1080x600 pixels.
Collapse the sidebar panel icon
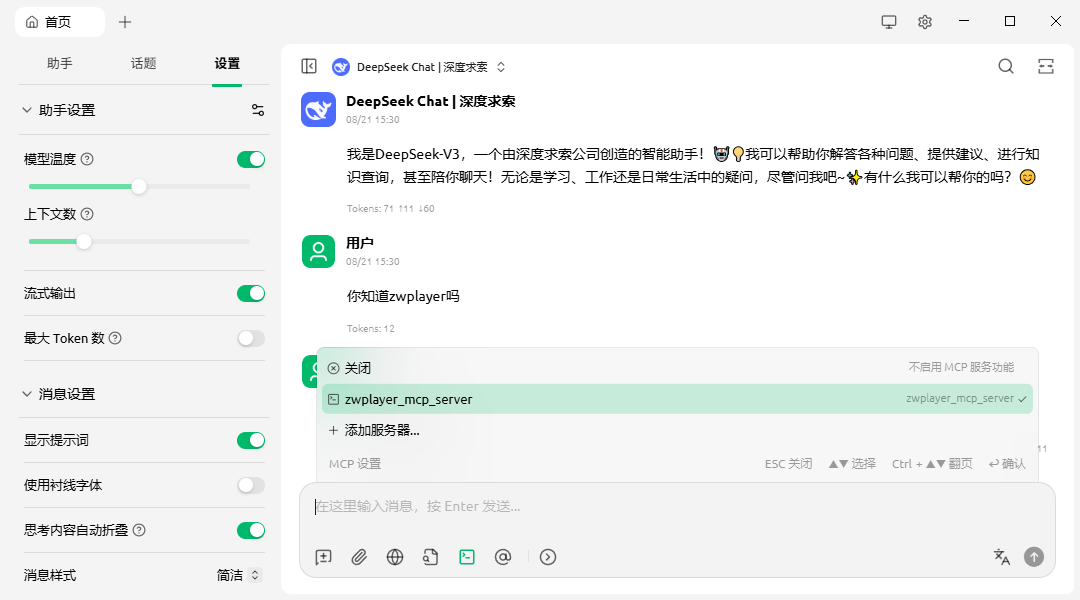pos(309,66)
